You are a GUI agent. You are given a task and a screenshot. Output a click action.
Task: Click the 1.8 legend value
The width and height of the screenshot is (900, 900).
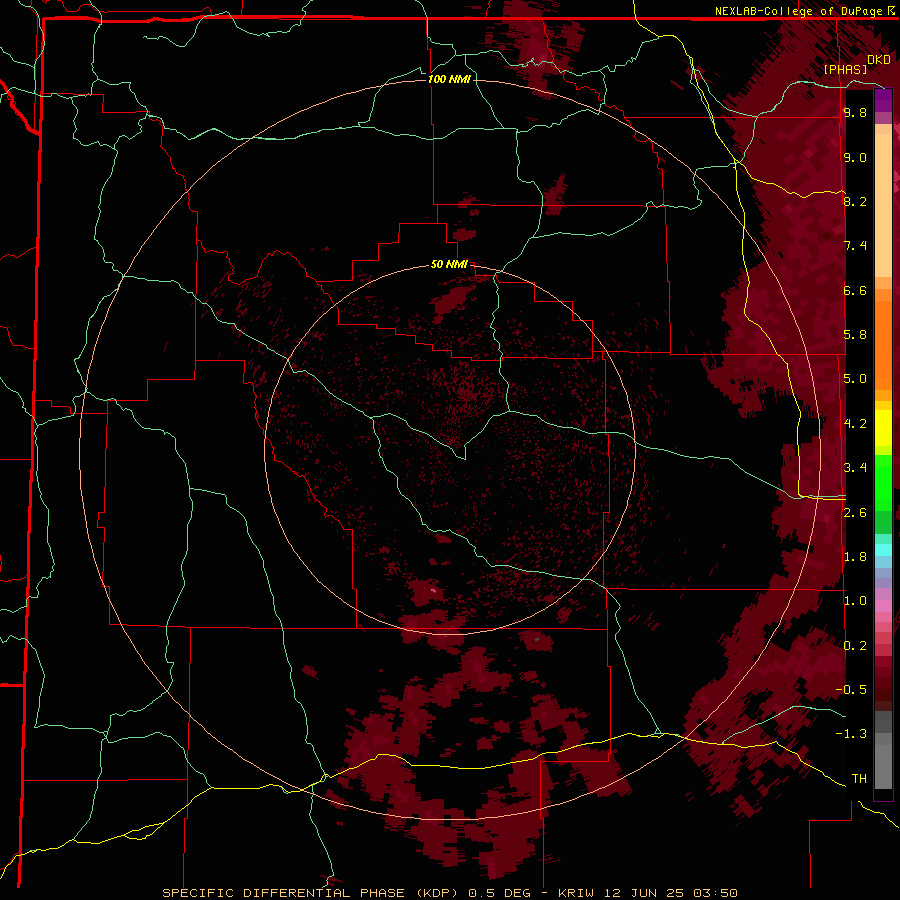[x=855, y=557]
